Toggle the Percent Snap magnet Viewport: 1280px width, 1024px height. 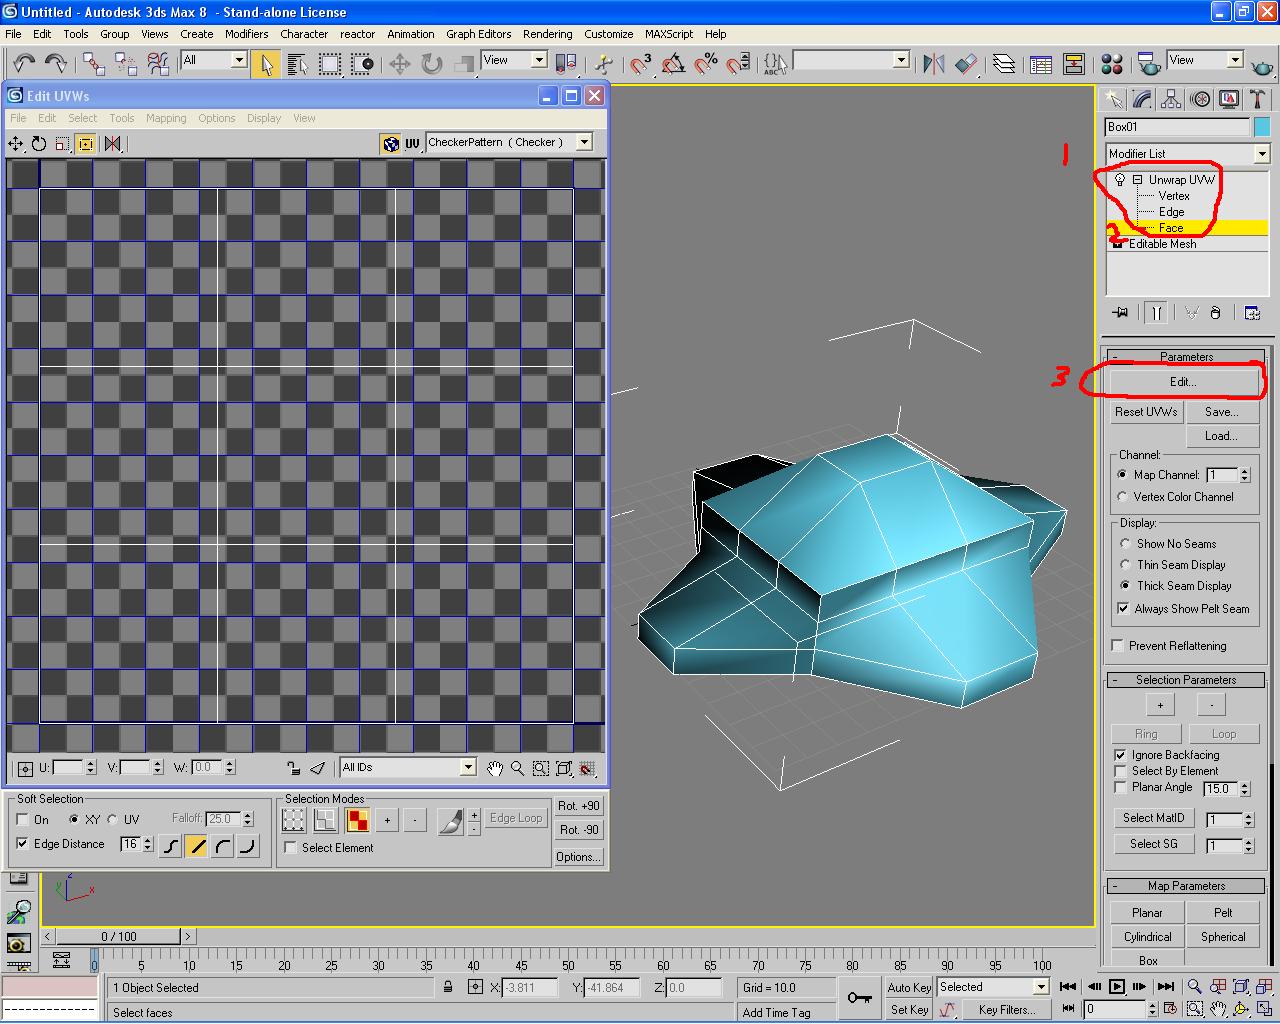706,64
